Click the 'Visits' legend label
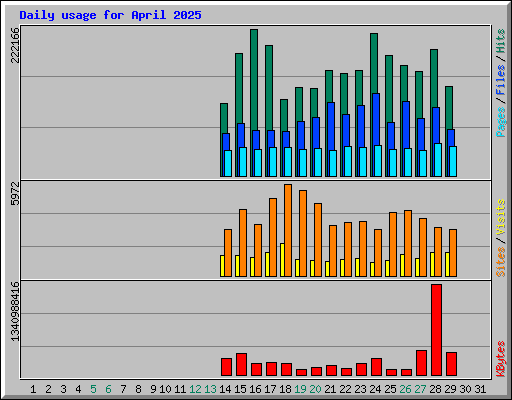 pyautogui.click(x=500, y=217)
